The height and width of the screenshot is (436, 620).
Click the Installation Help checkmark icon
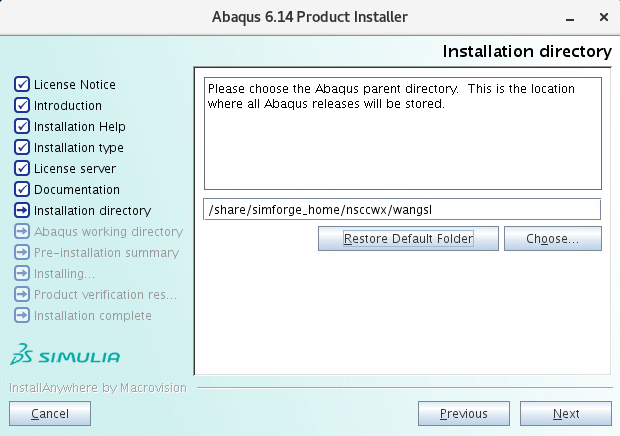(x=22, y=126)
